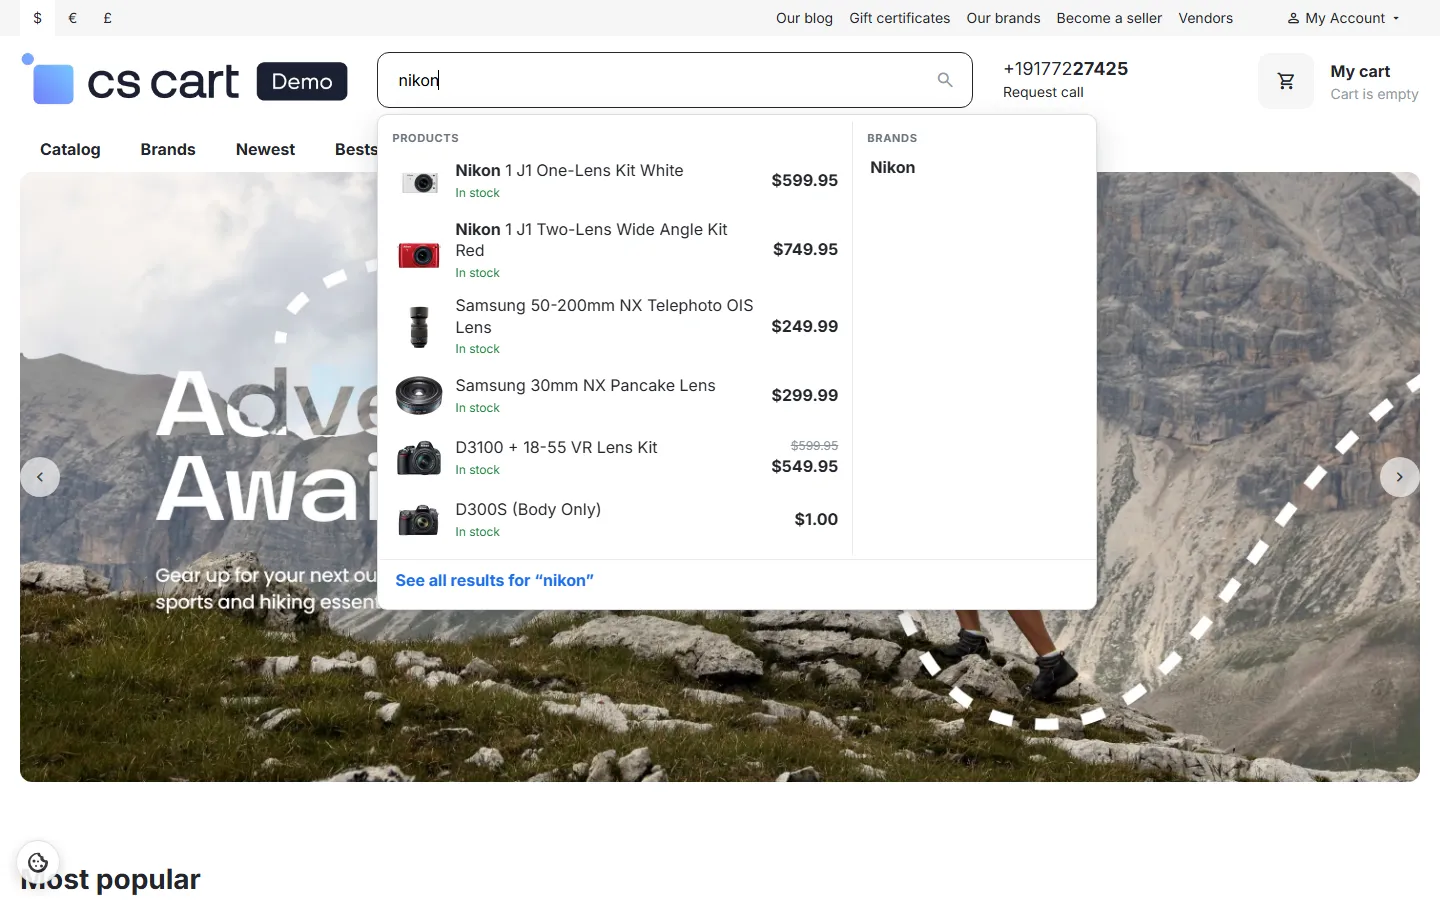The image size is (1440, 900).
Task: Open Nikon 1 J1 Two-Lens Wide Angle Kit Red
Action: pos(592,240)
